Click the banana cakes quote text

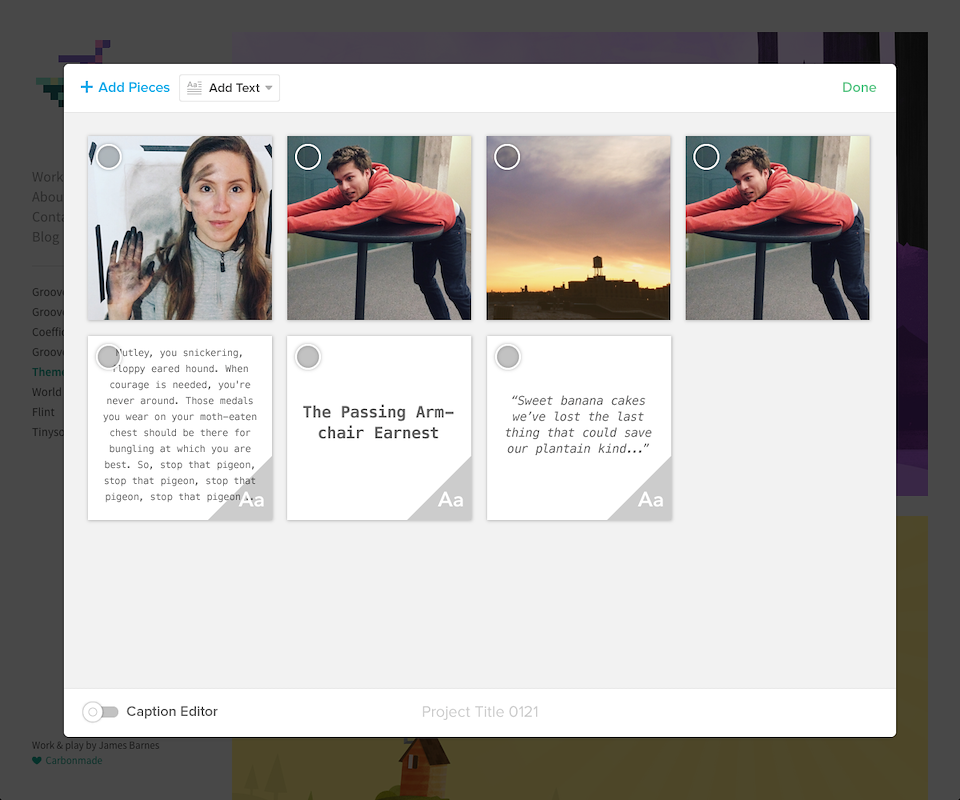tap(579, 425)
